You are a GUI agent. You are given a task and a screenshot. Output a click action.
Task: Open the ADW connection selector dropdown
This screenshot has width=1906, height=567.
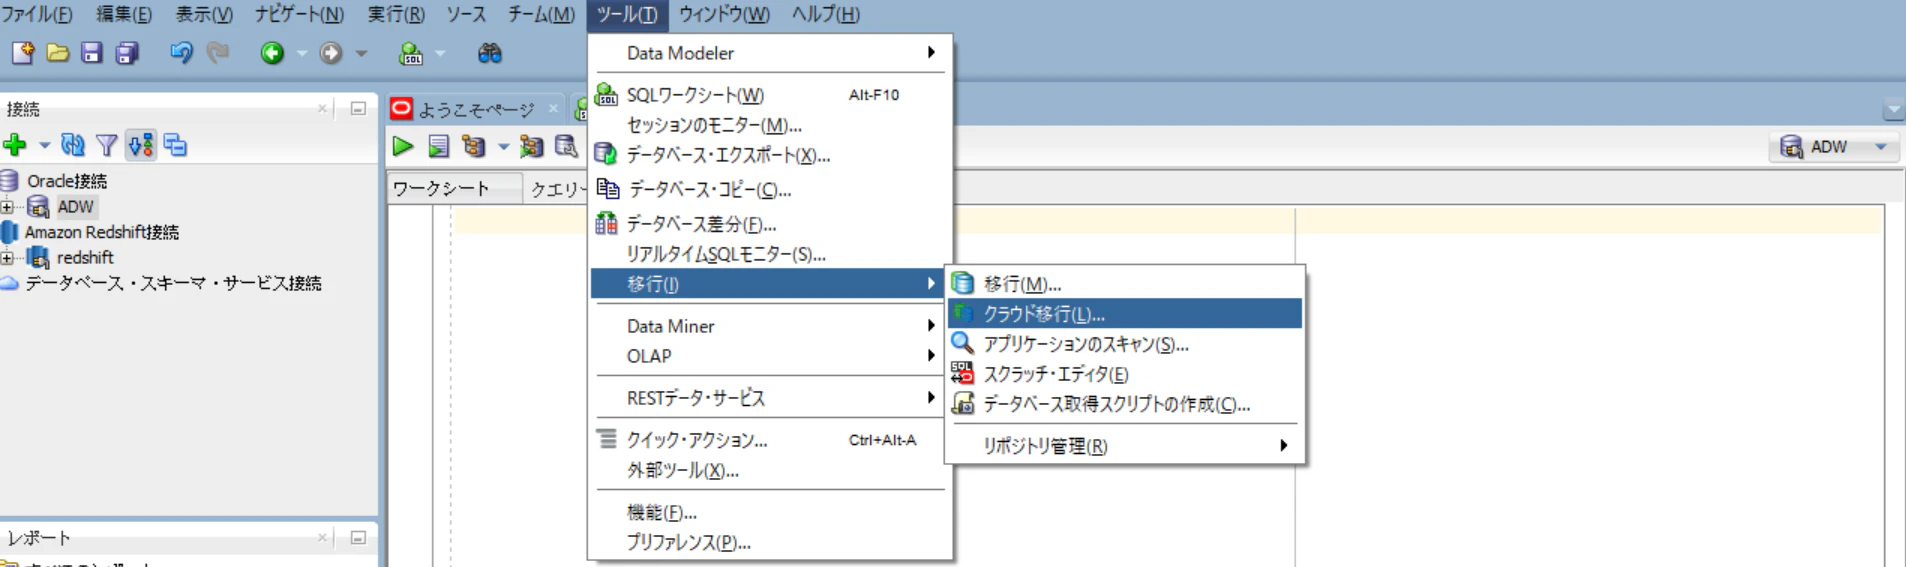click(1880, 147)
